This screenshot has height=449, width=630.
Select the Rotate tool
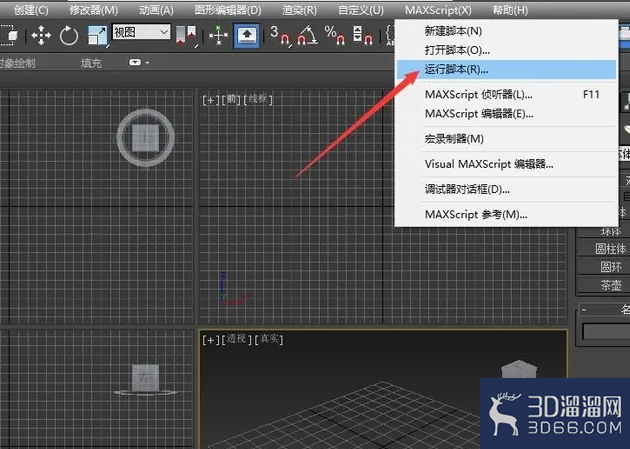[69, 35]
